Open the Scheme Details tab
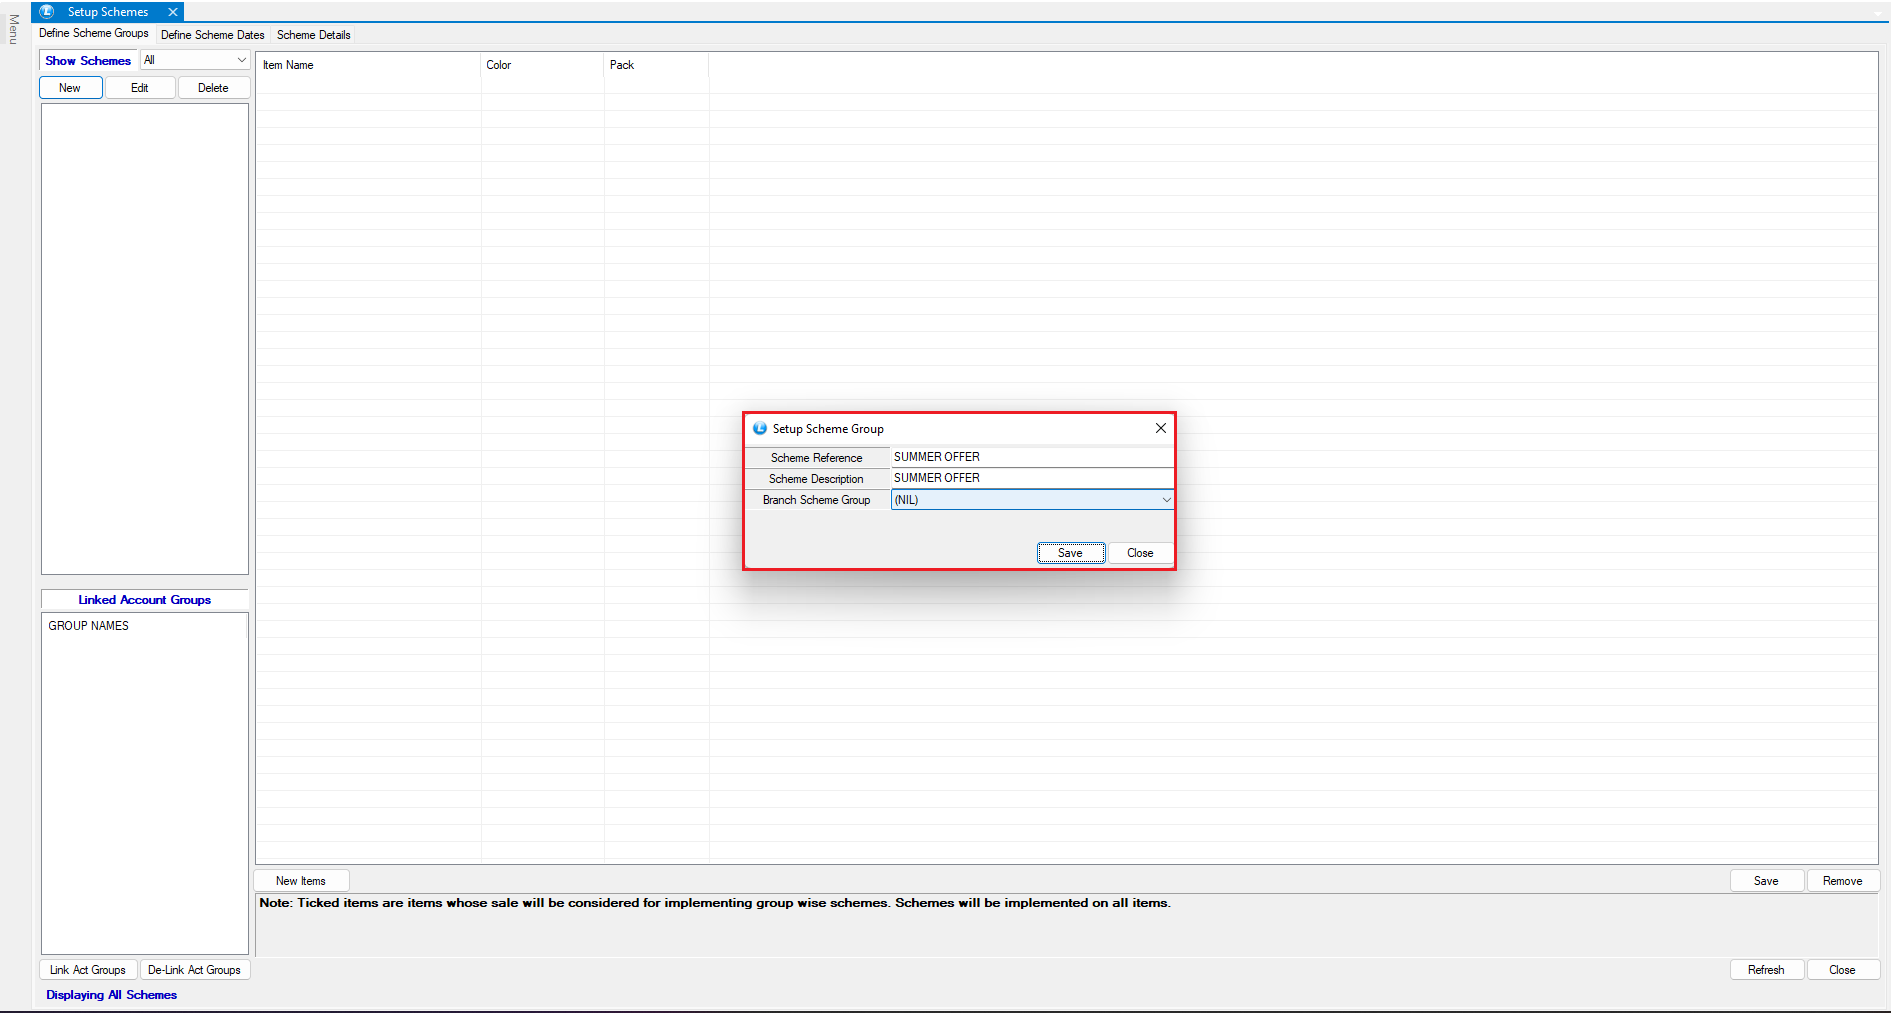This screenshot has height=1013, width=1891. (313, 35)
